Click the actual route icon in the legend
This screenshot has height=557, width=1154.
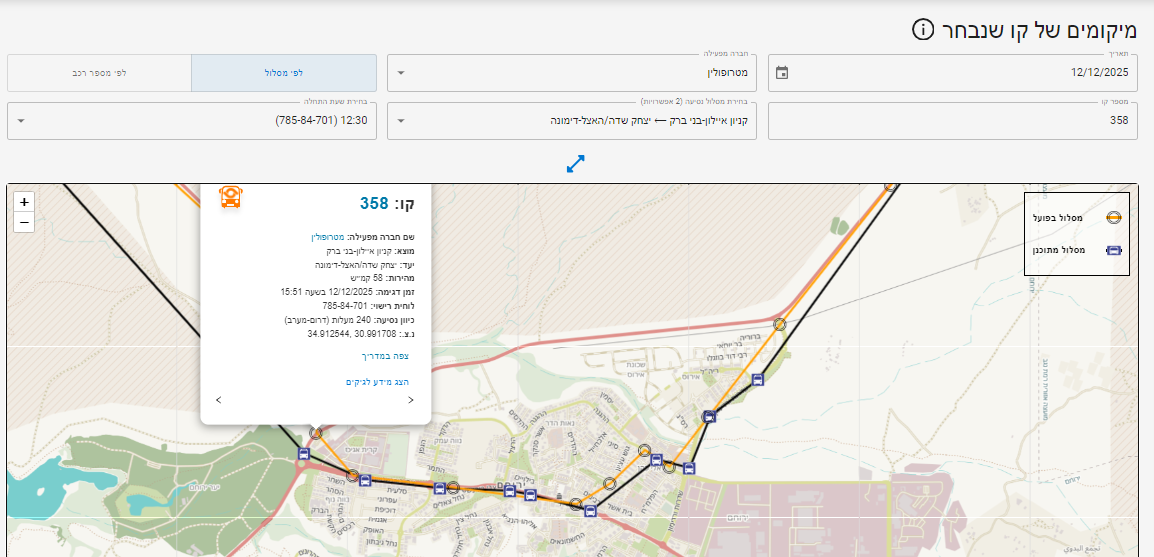tap(1114, 217)
